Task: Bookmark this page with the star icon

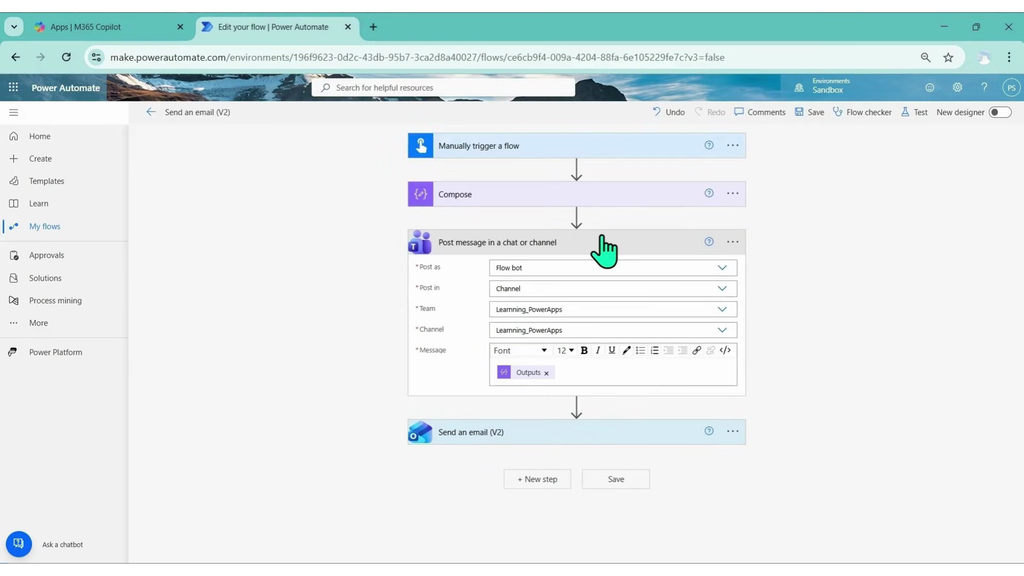Action: pyautogui.click(x=948, y=57)
